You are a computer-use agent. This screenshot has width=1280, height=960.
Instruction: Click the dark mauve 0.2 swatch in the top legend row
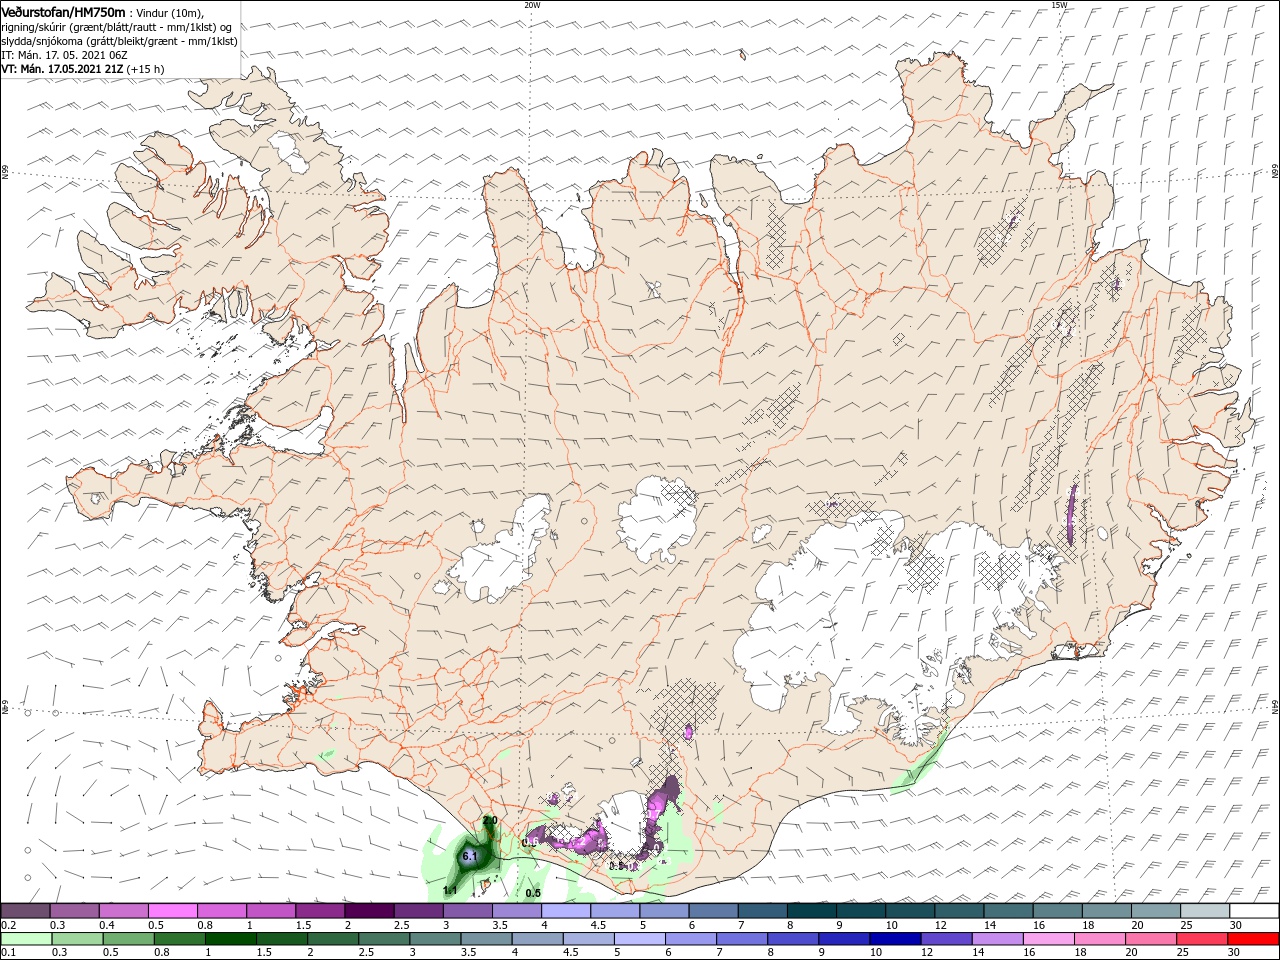(x=25, y=911)
